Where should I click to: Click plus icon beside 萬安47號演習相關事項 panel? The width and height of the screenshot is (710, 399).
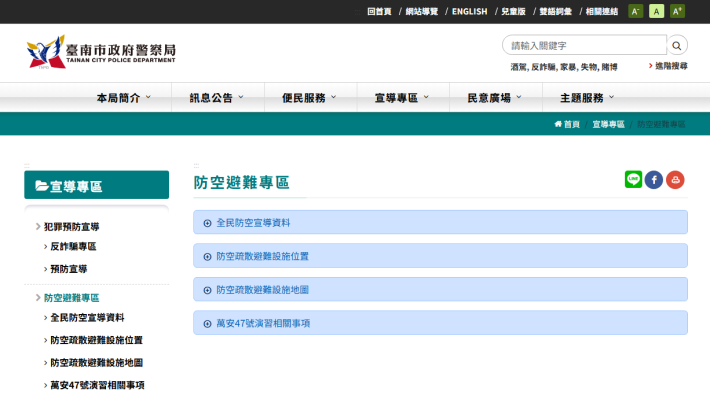(x=207, y=323)
